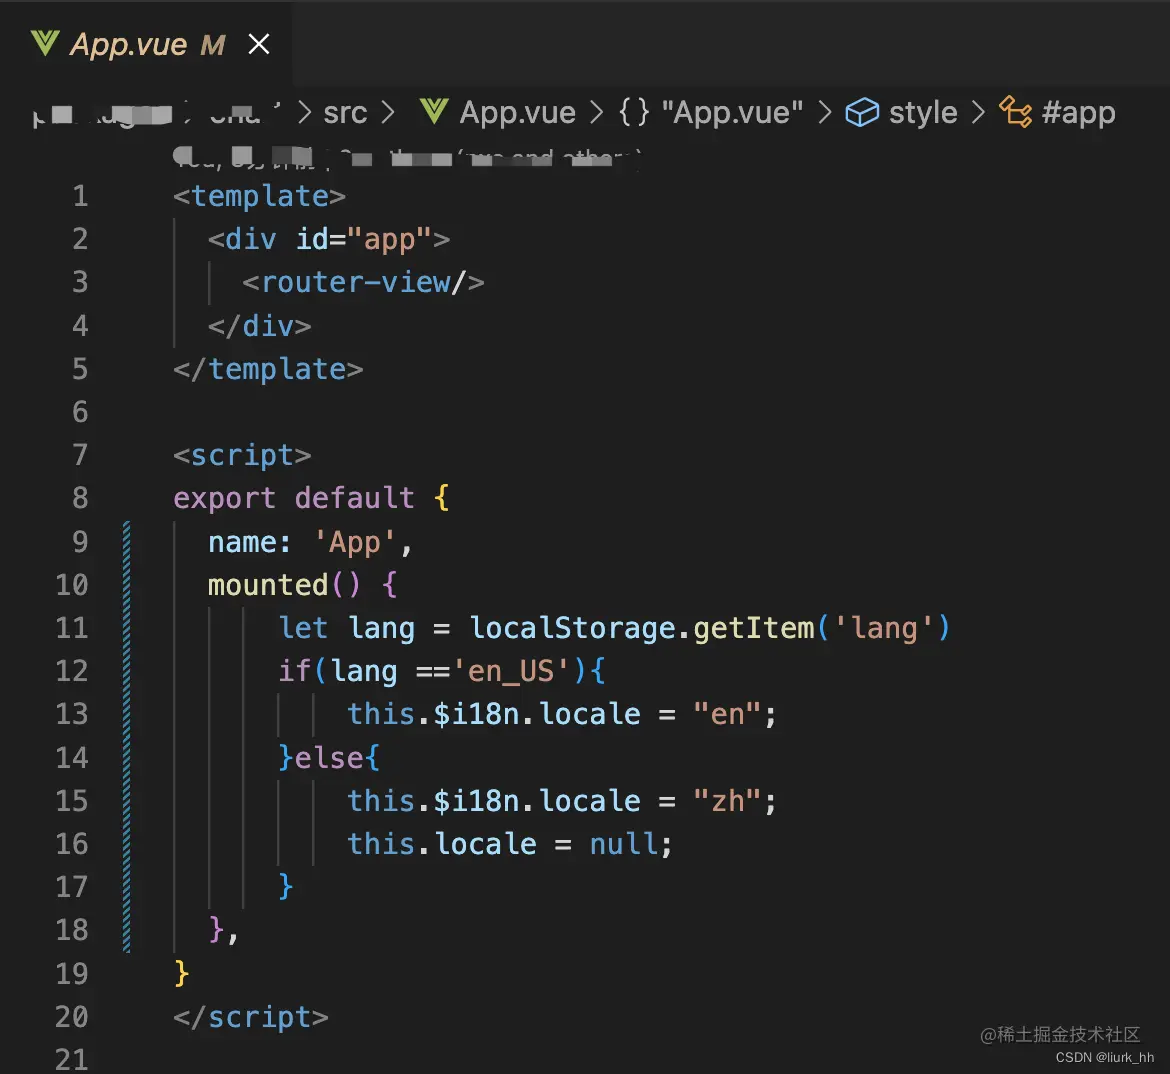Click the }else{ line

[x=328, y=758]
